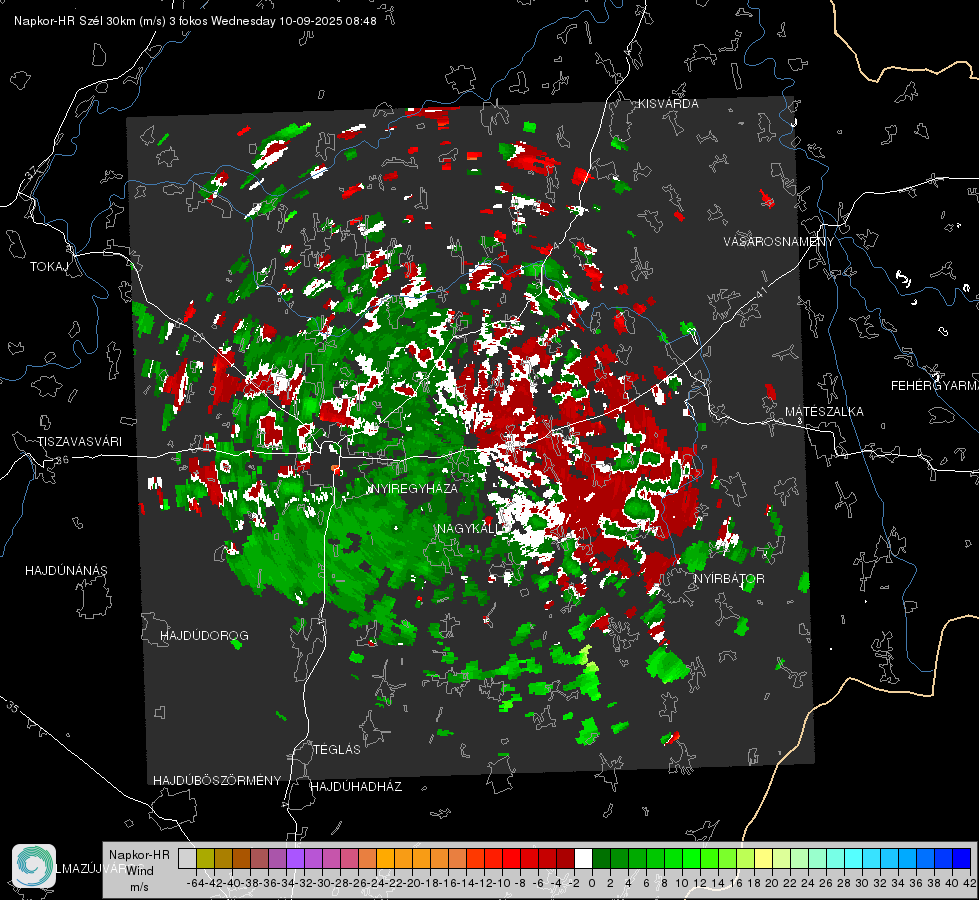Click the legend value -10

[x=502, y=883]
